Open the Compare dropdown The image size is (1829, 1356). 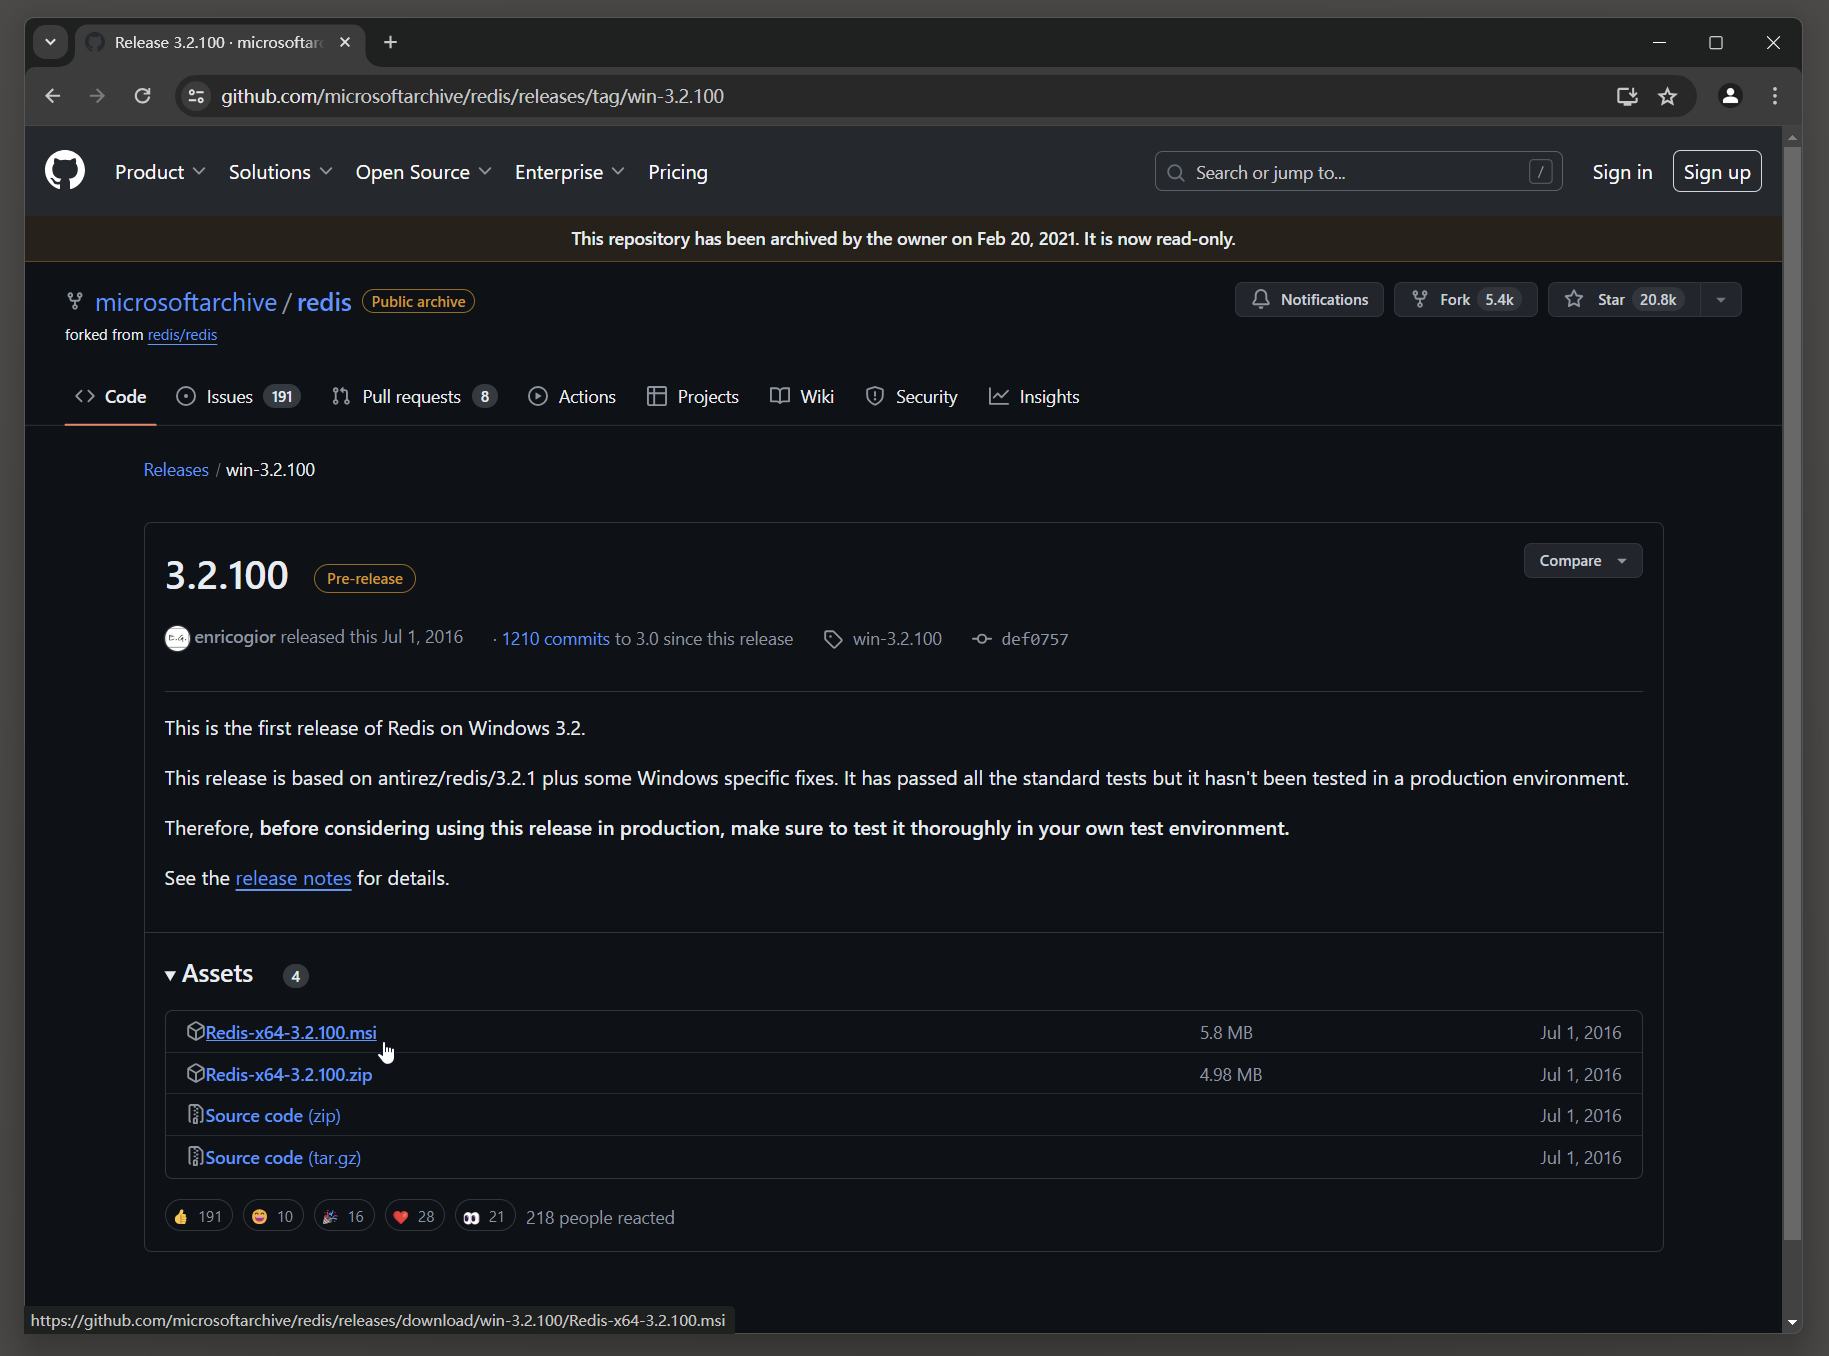pyautogui.click(x=1583, y=561)
